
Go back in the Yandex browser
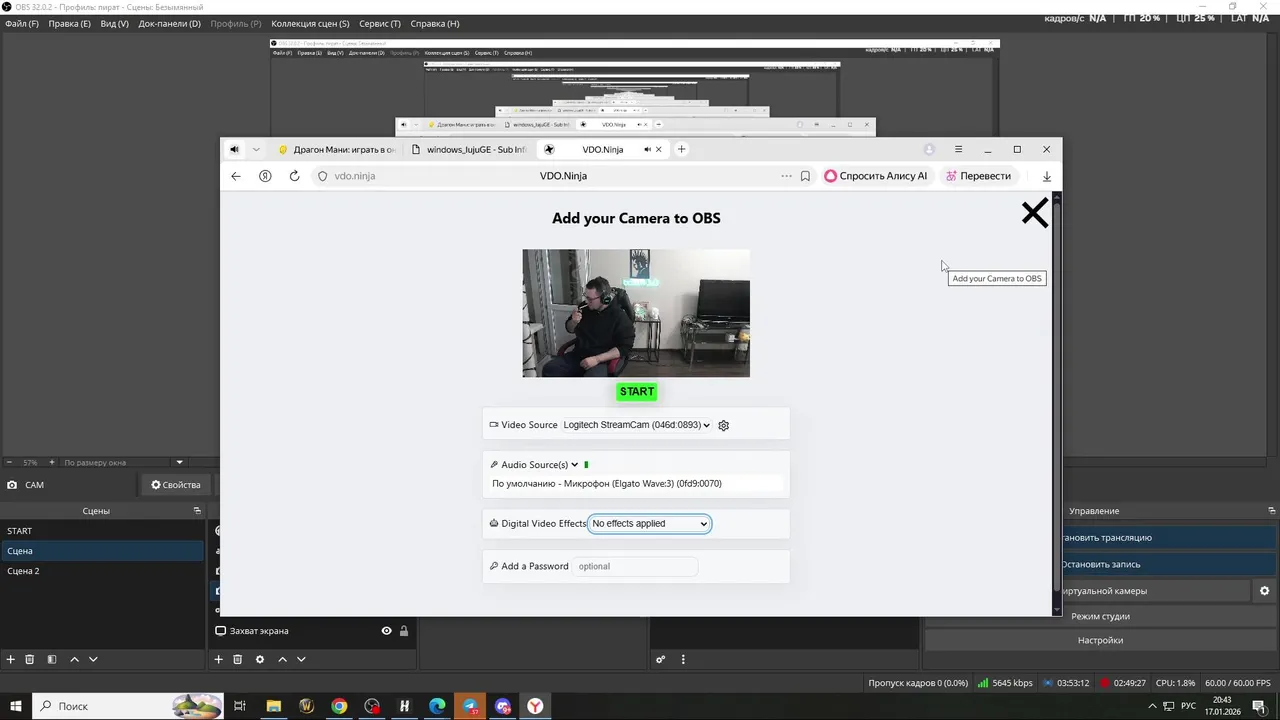click(x=236, y=176)
